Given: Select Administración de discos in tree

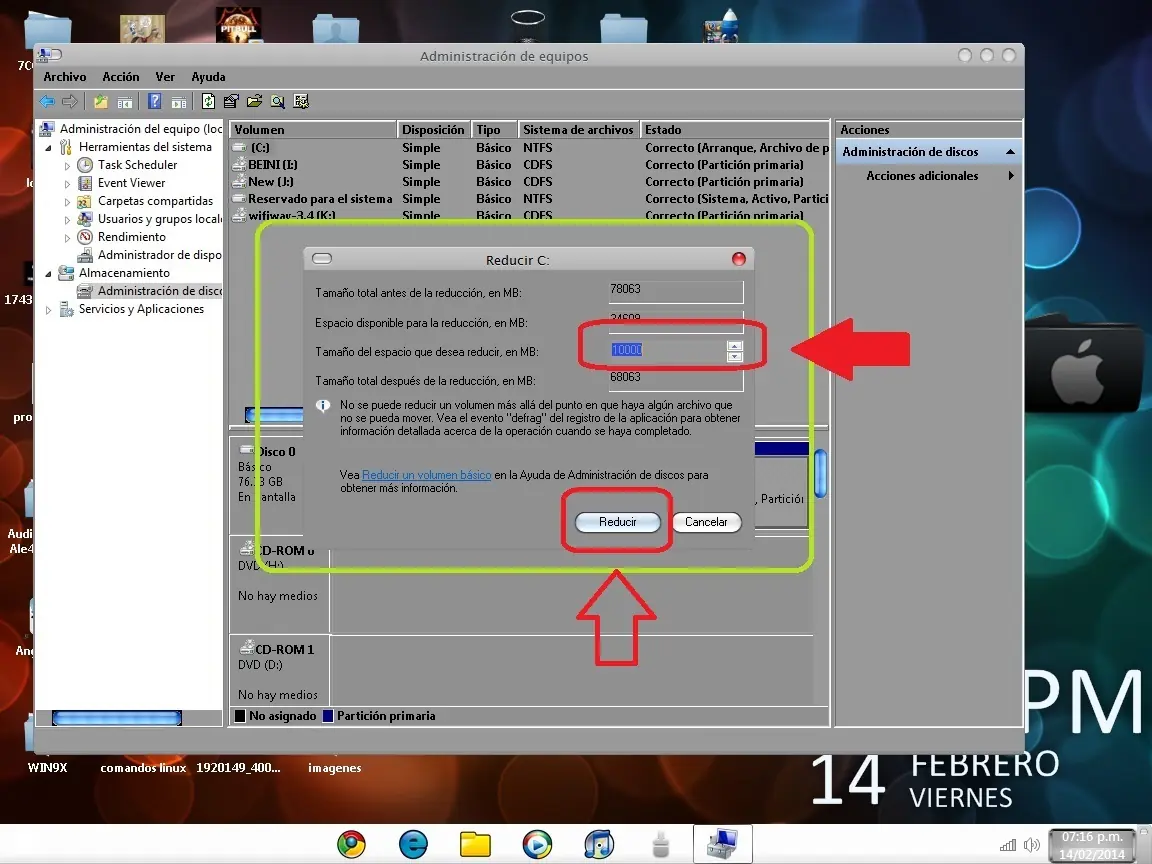Looking at the screenshot, I should [150, 291].
